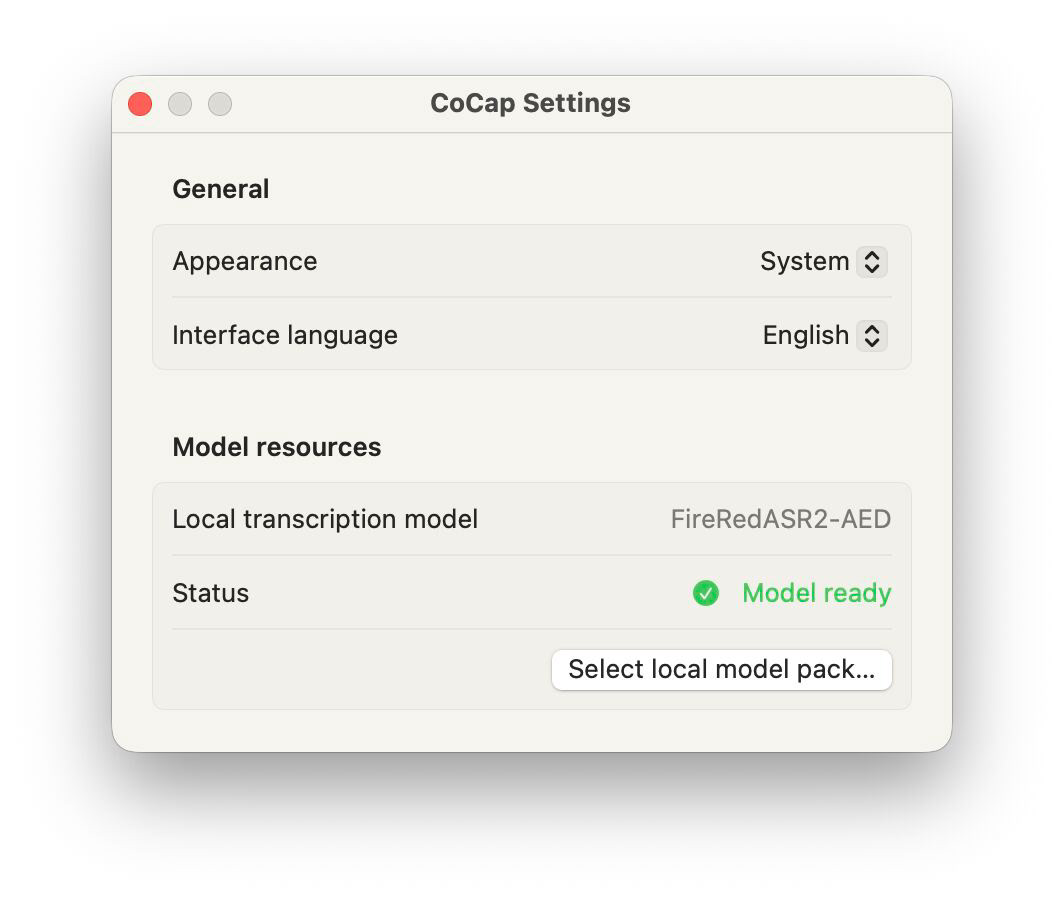Click the green checkmark status icon
This screenshot has height=900, width=1064.
click(706, 593)
